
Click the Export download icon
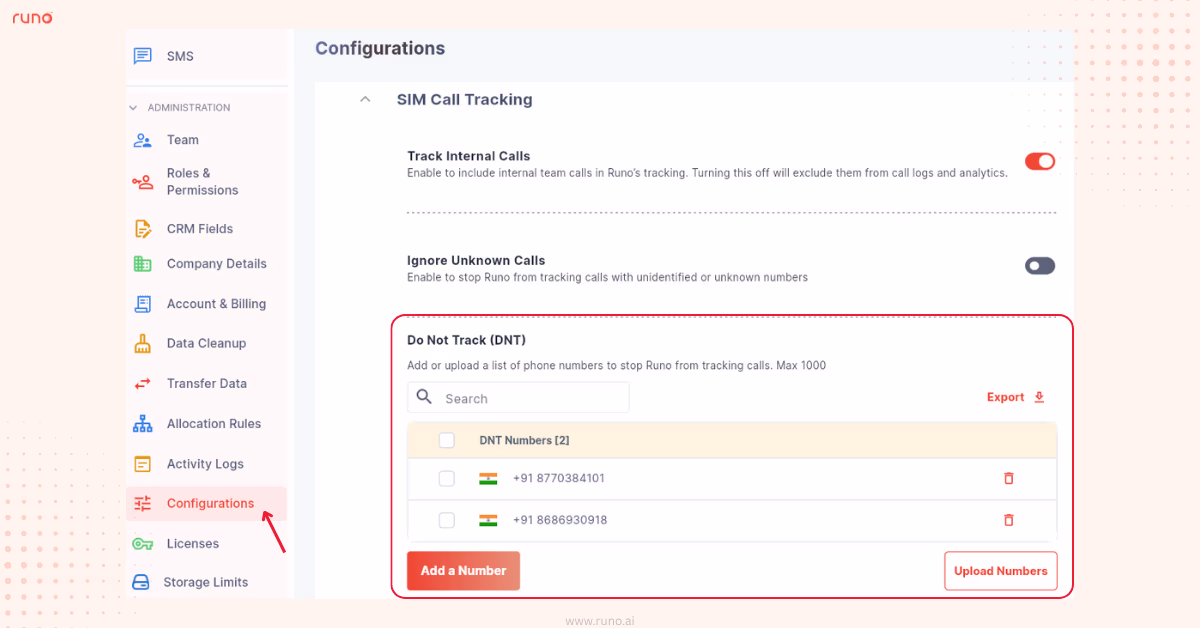pyautogui.click(x=1038, y=397)
